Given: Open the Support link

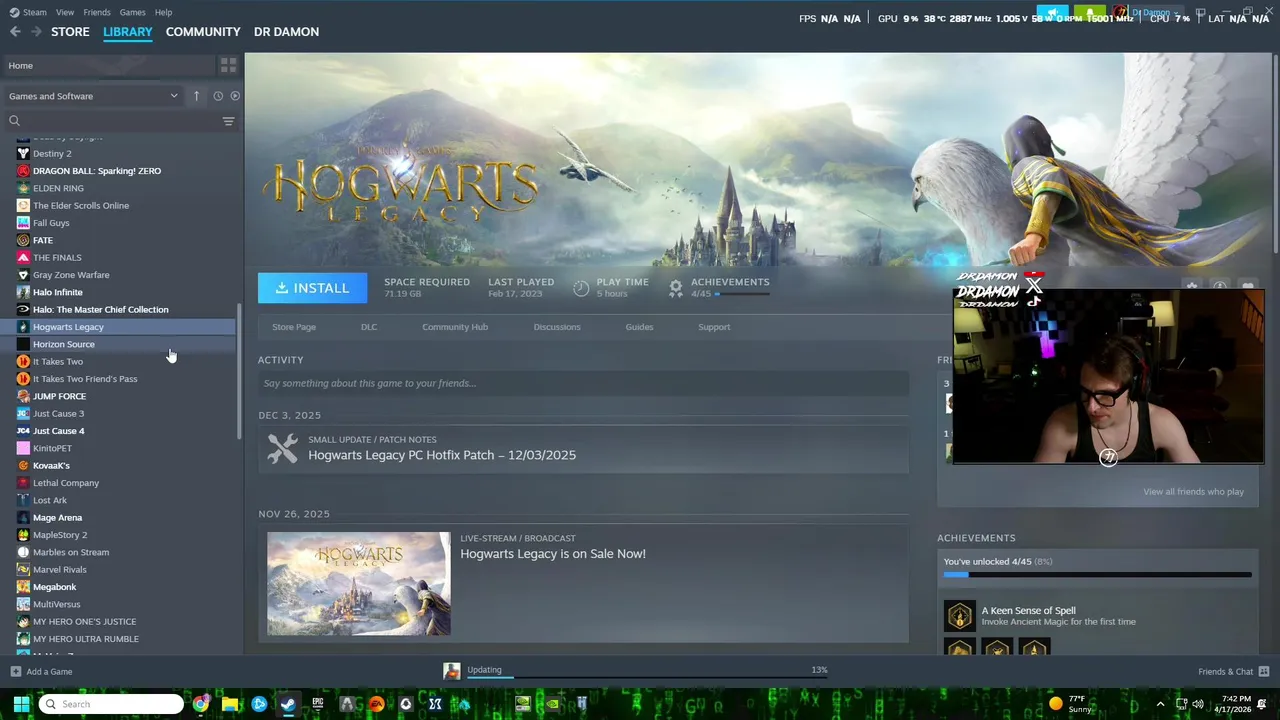Looking at the screenshot, I should coord(714,327).
